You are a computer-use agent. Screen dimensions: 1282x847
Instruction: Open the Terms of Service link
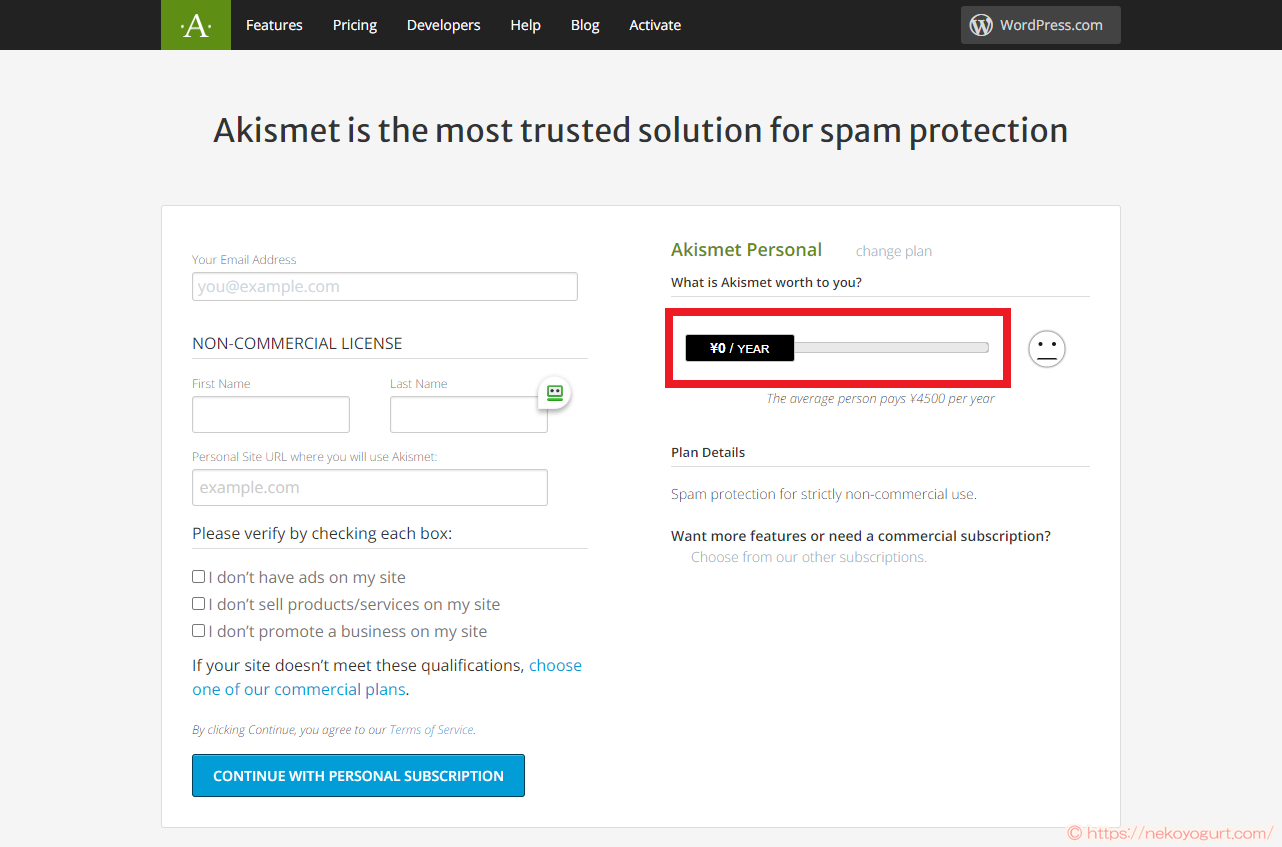click(x=431, y=730)
